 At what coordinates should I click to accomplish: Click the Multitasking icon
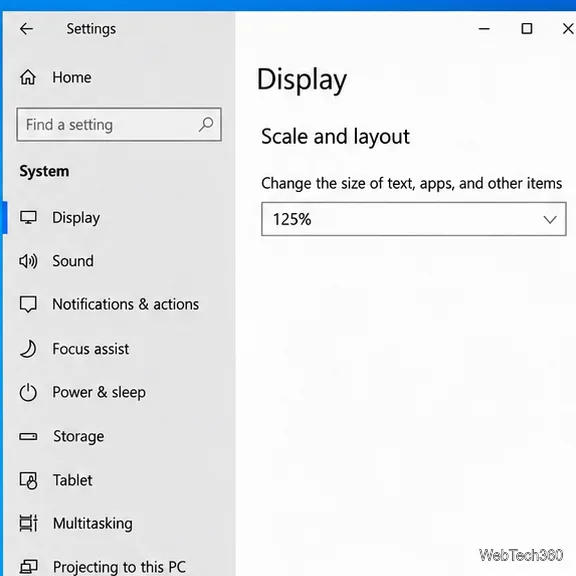pos(28,523)
